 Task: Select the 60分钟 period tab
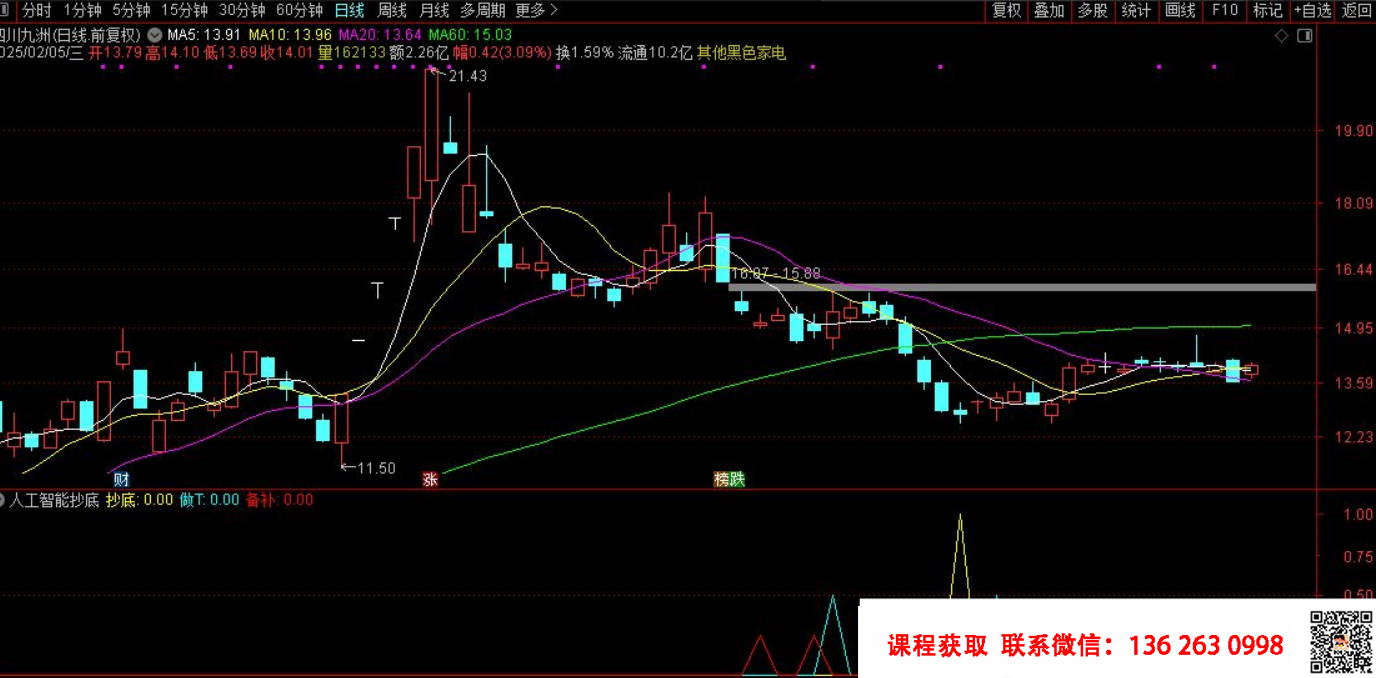(299, 10)
